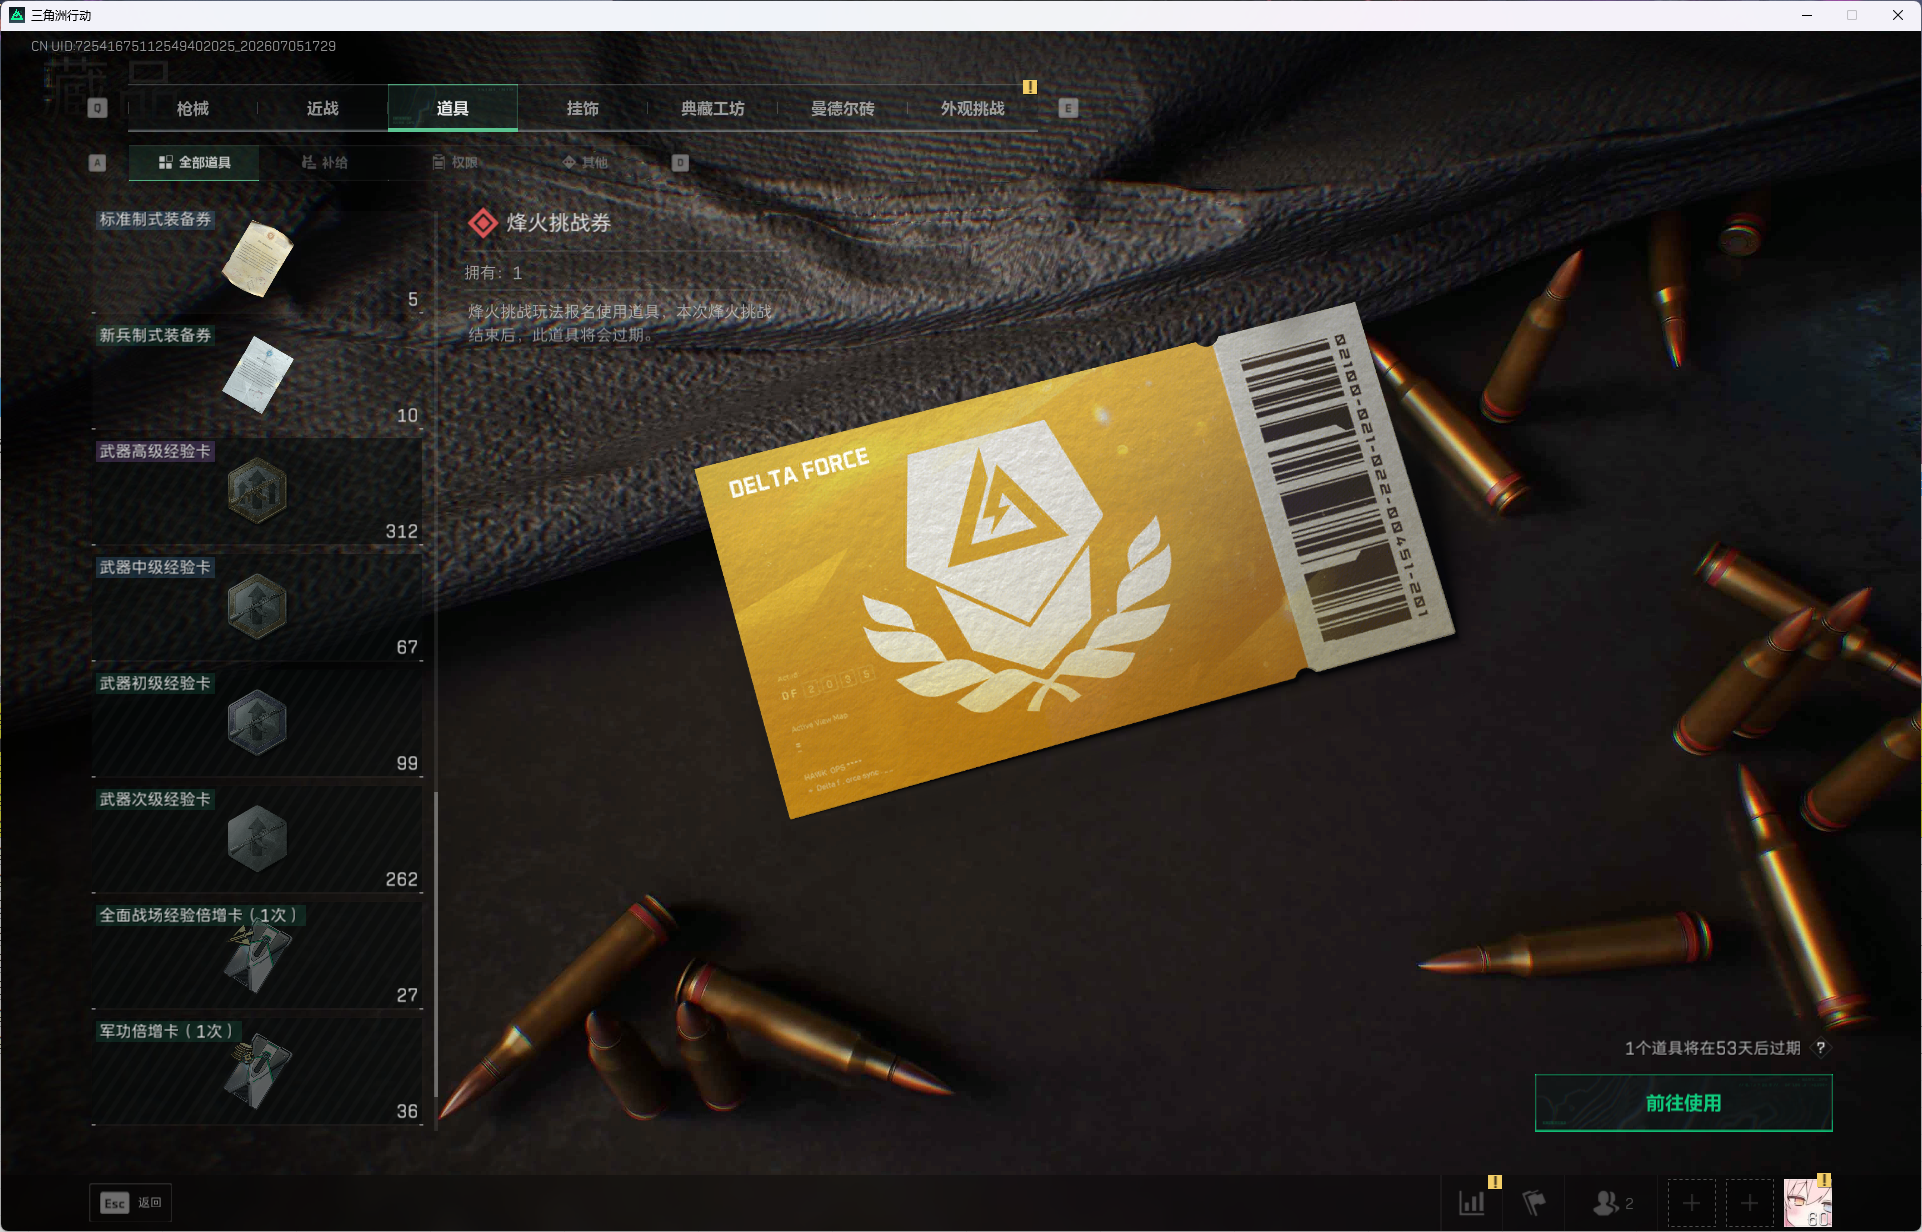Click the second empty squad slot plus
This screenshot has width=1922, height=1232.
coord(1749,1203)
